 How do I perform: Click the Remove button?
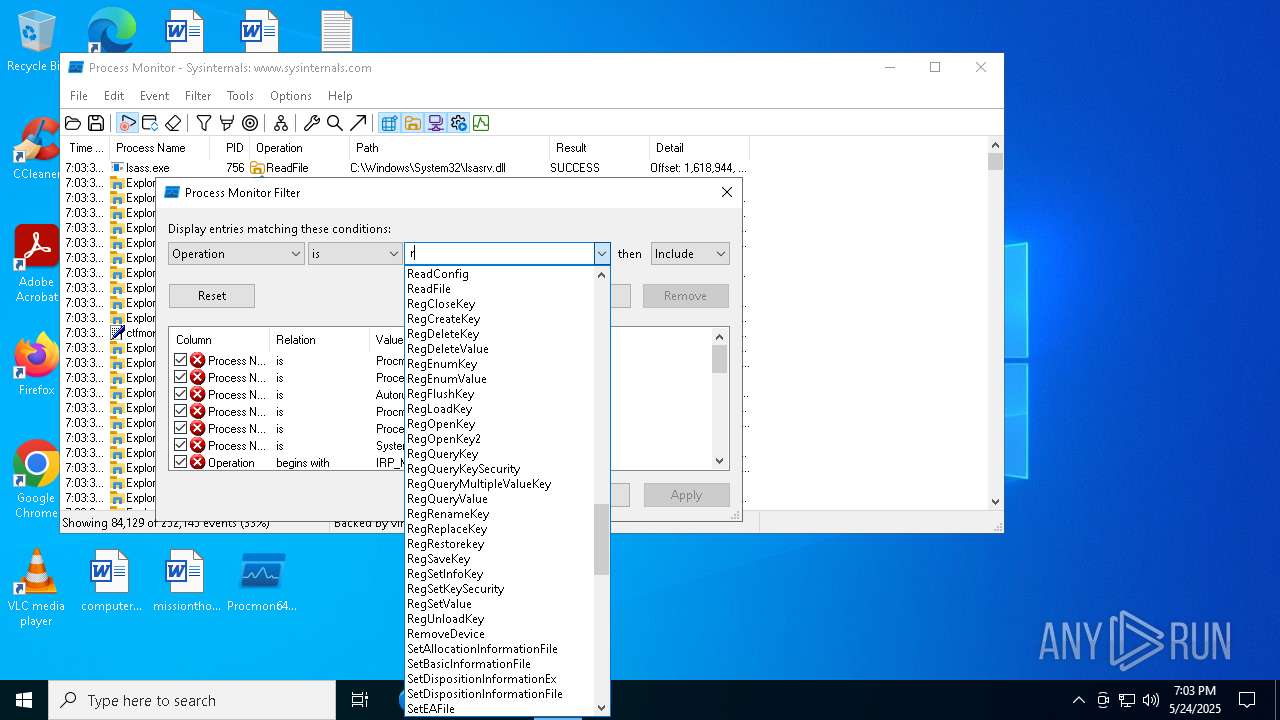click(686, 296)
